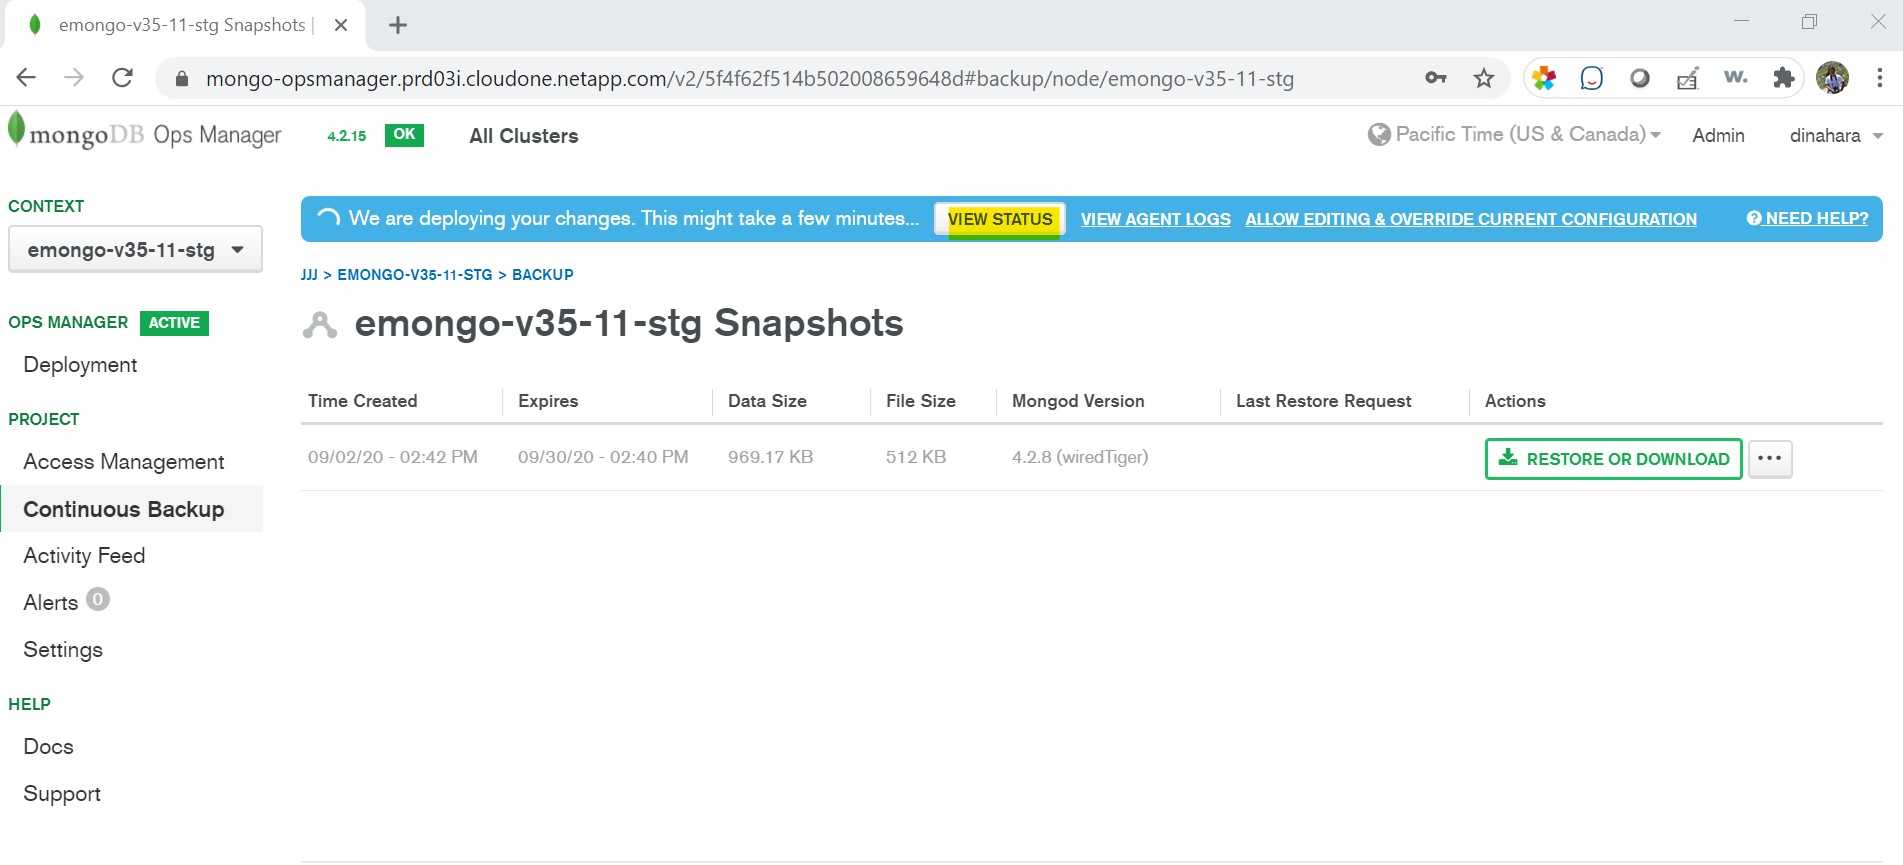Open the chat bubble extension
The height and width of the screenshot is (865, 1903).
(1592, 78)
